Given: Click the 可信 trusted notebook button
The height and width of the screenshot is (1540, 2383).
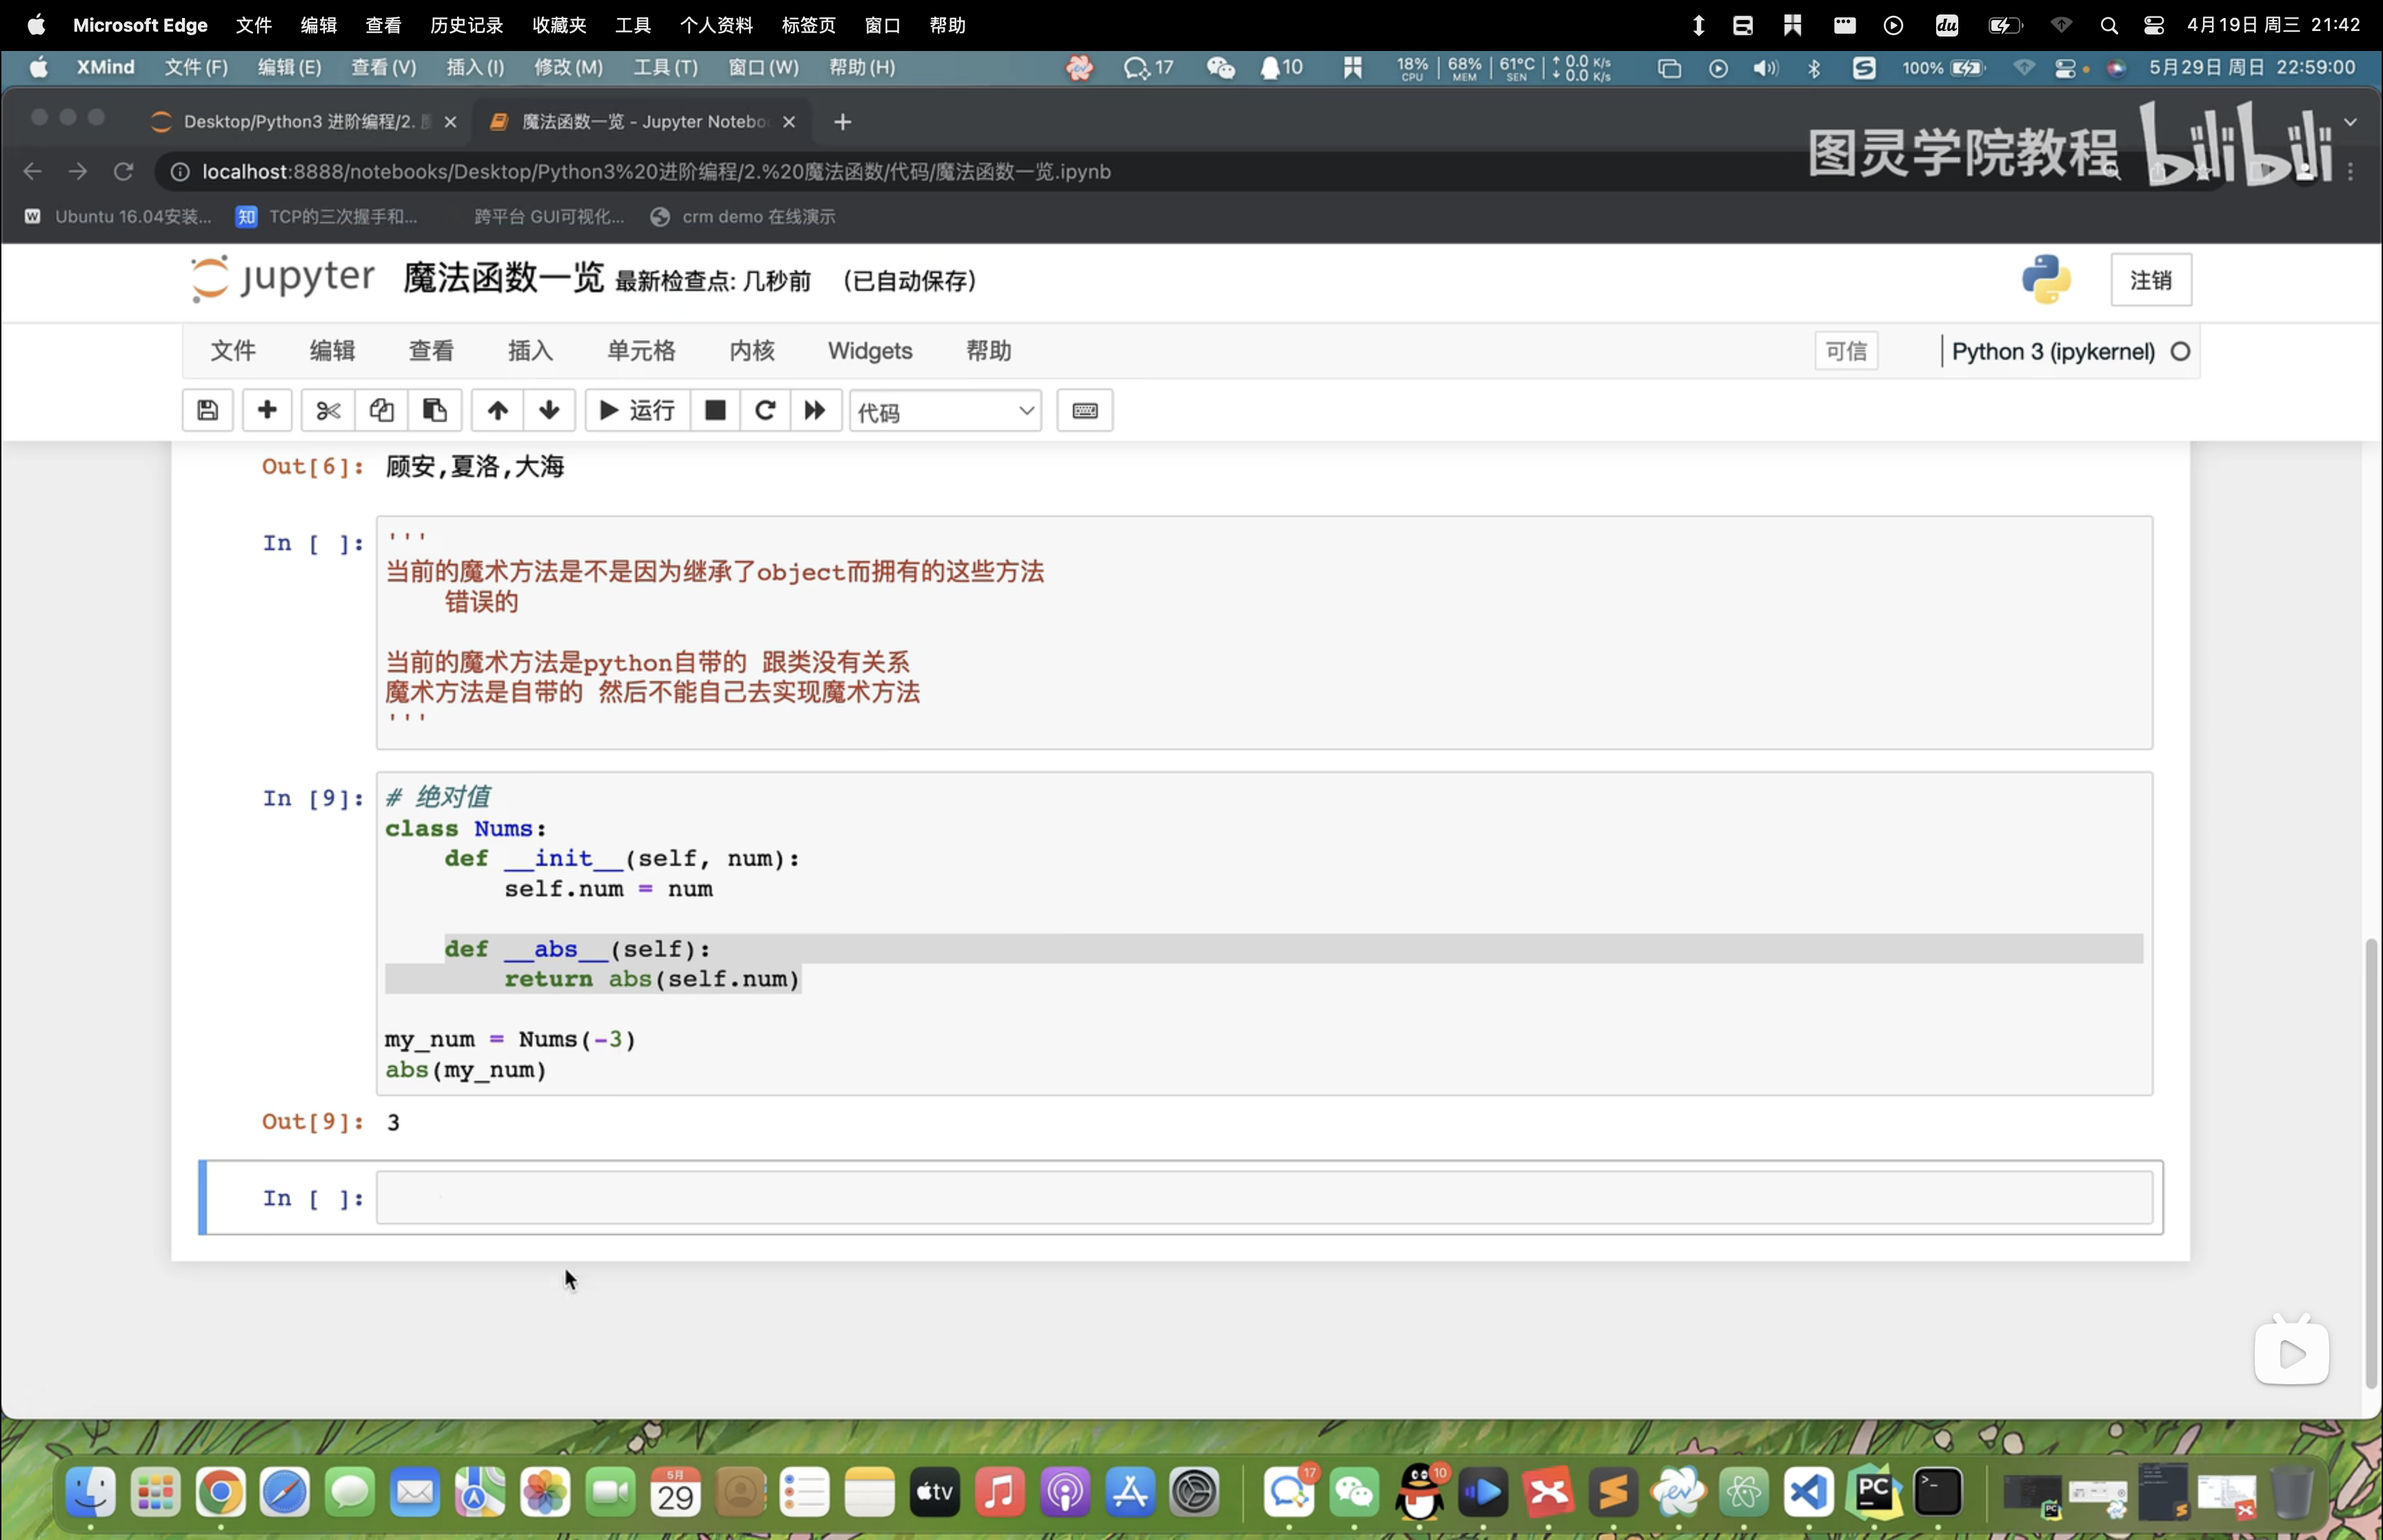Looking at the screenshot, I should coord(1846,351).
